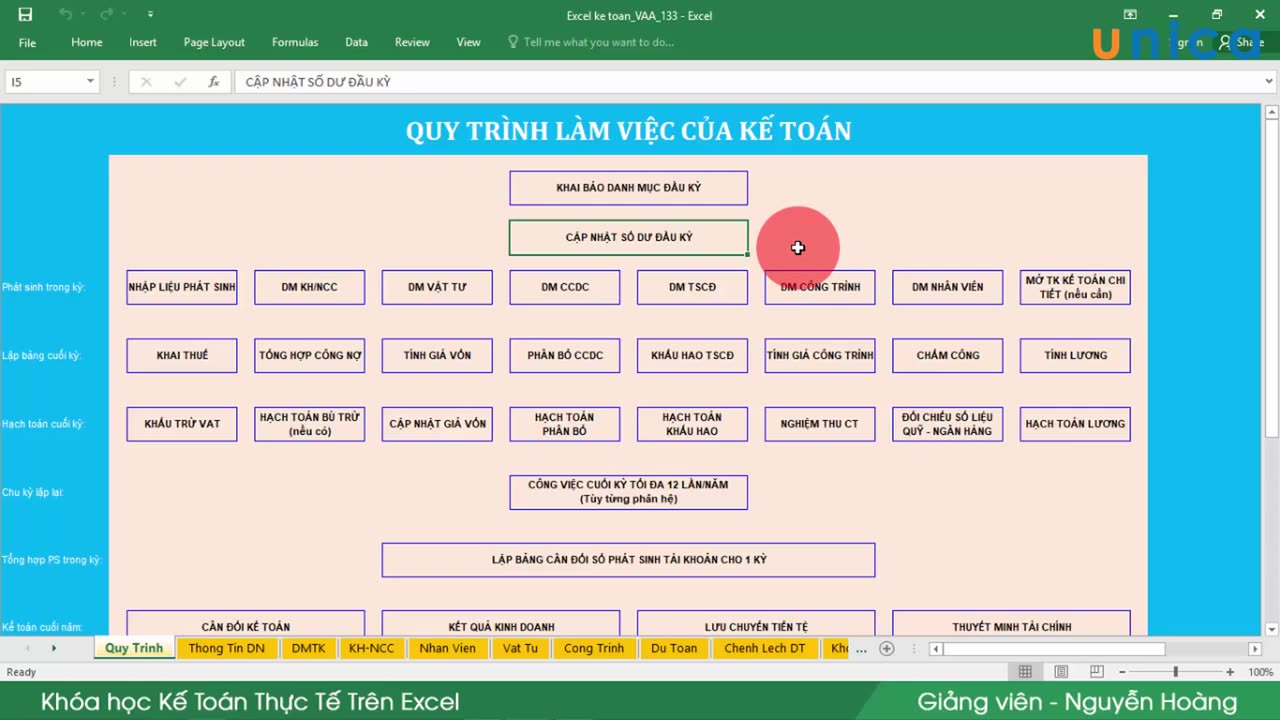Click the DM KH/NCC box
Viewport: 1280px width, 720px height.
pyautogui.click(x=309, y=287)
